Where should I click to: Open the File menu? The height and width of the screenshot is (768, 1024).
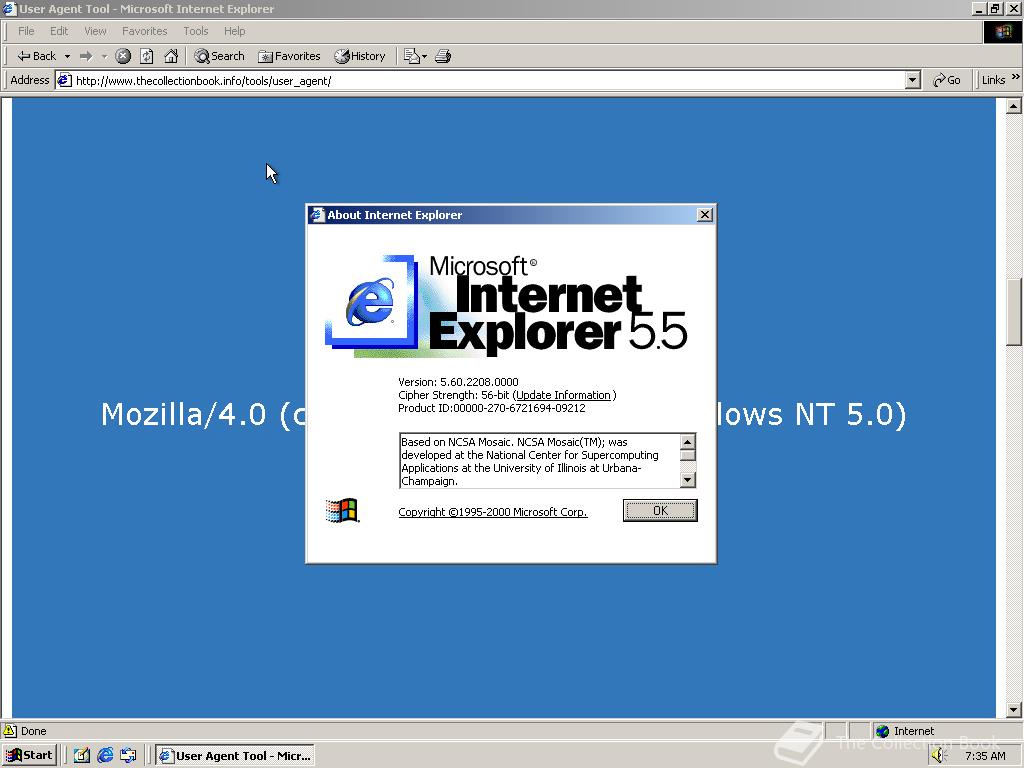click(26, 31)
